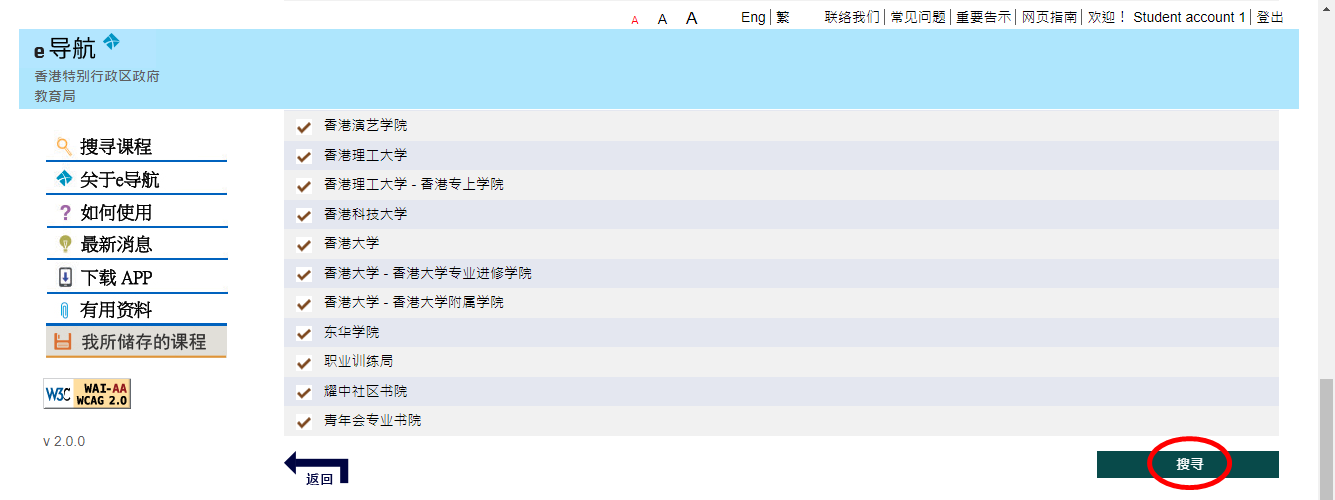The image size is (1335, 500).
Task: Click the question mark icon beside 如何使用
Action: coord(65,212)
